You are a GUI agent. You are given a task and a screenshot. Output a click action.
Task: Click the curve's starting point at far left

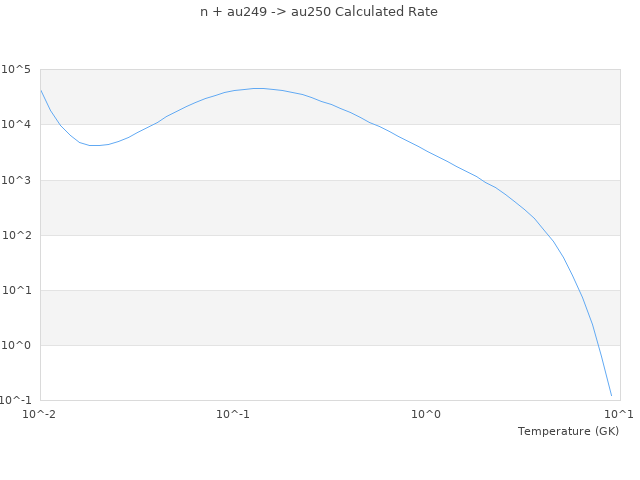point(41,90)
